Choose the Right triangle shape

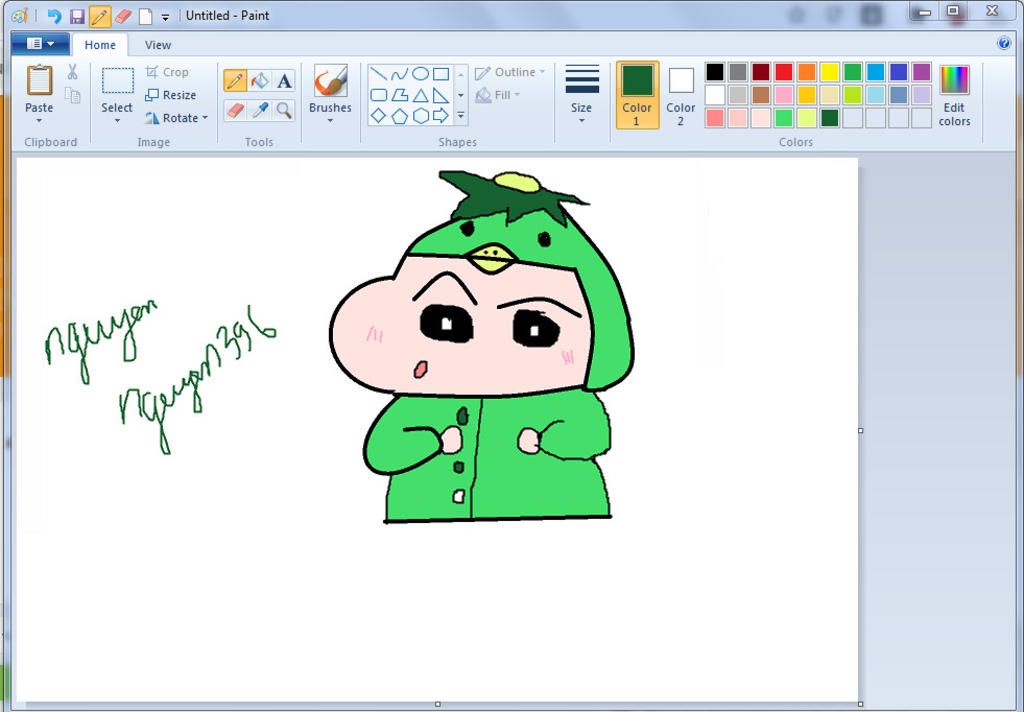(x=441, y=95)
